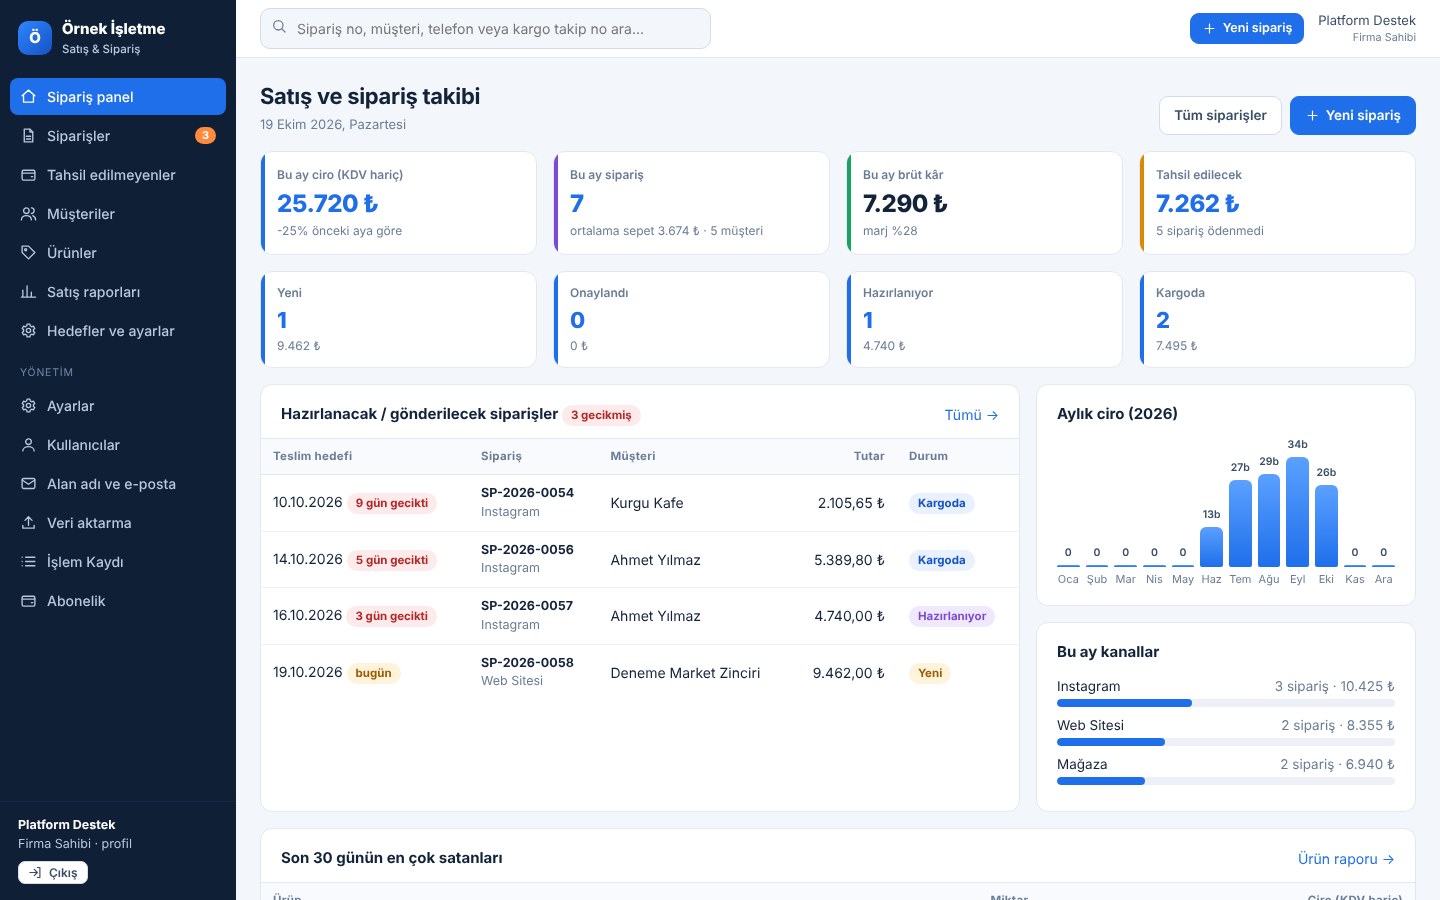The height and width of the screenshot is (900, 1440).
Task: Click the Ayarlar gear icon under Yönetim
Action: point(29,406)
